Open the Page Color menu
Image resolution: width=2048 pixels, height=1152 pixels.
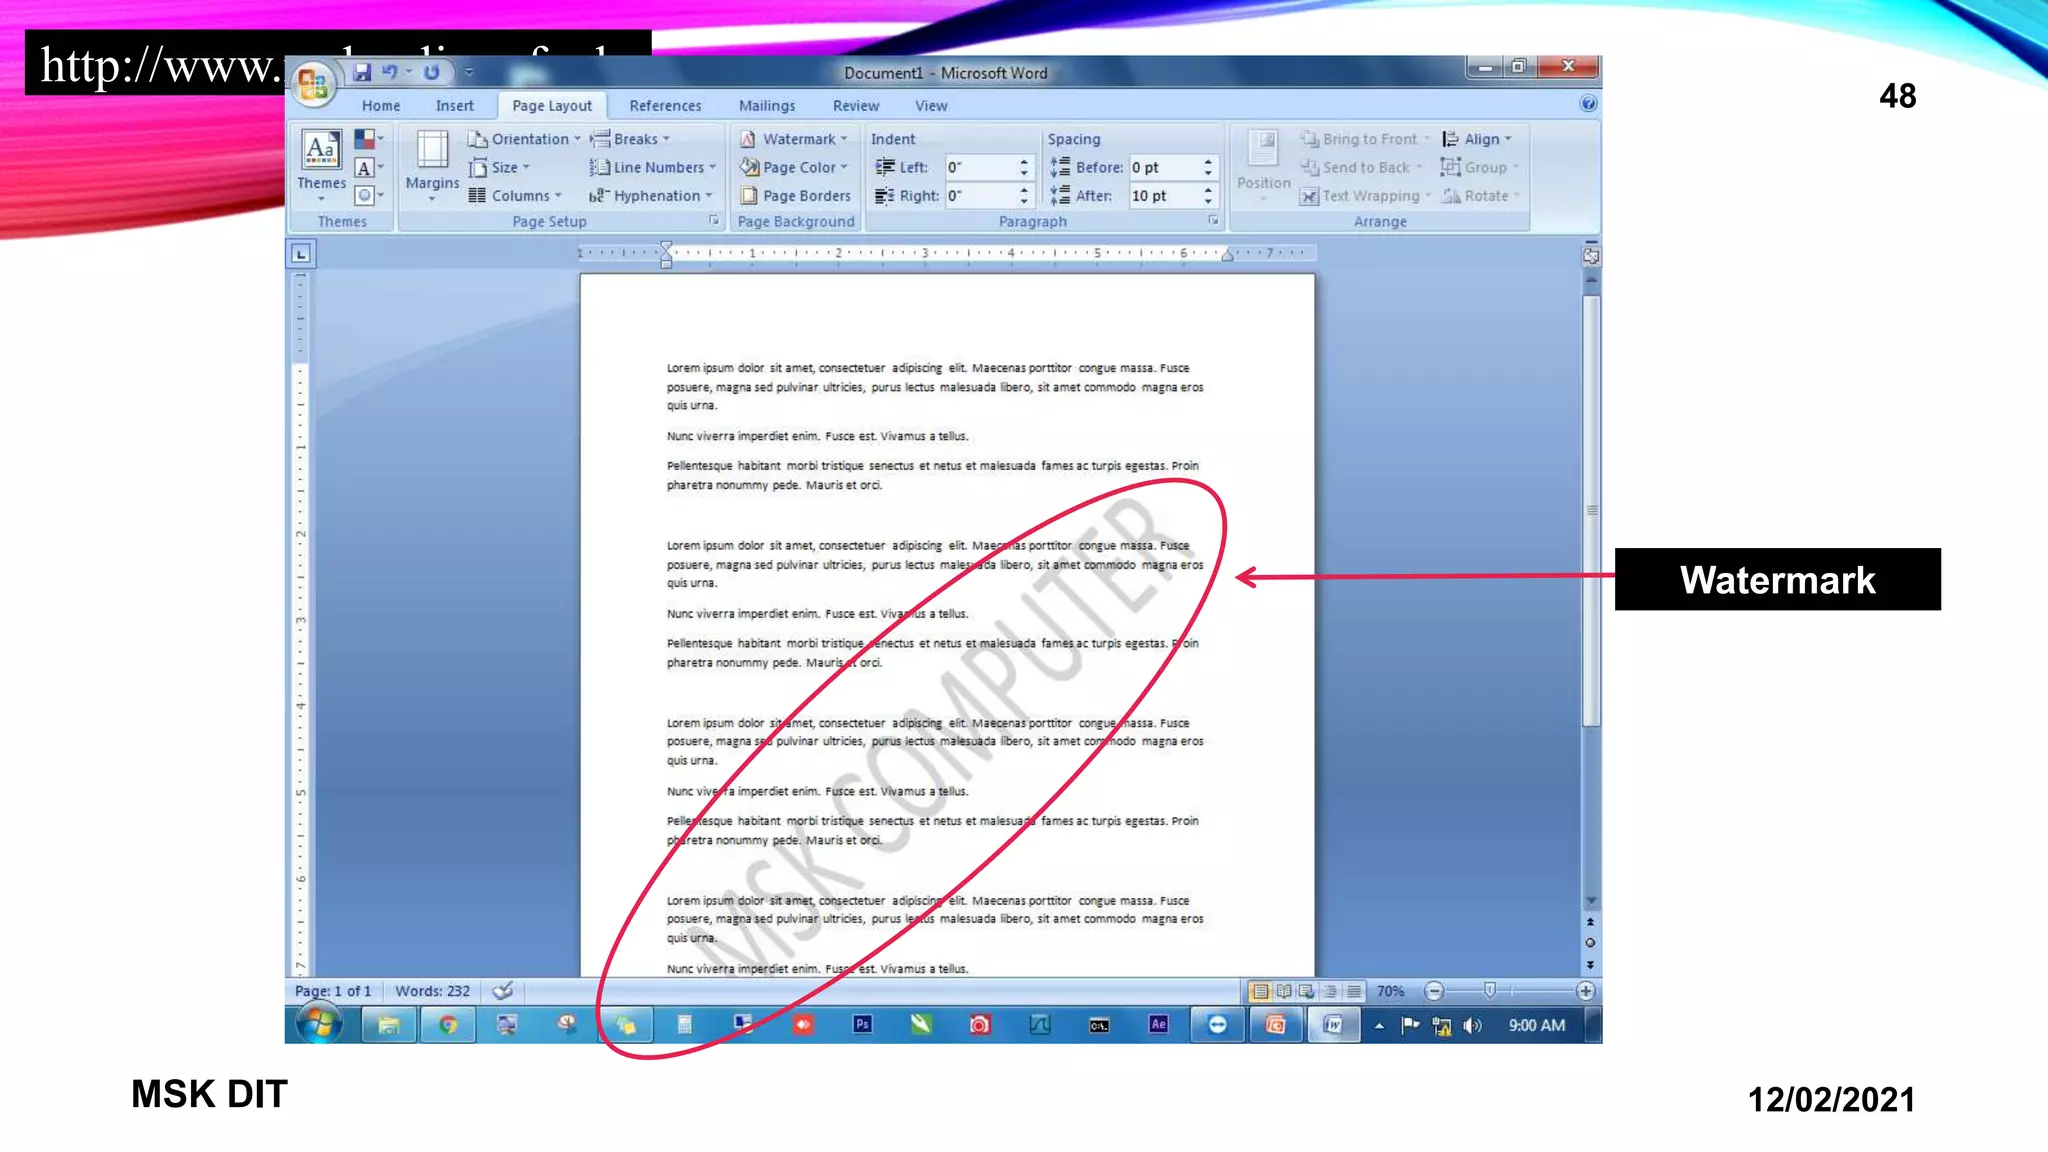797,167
